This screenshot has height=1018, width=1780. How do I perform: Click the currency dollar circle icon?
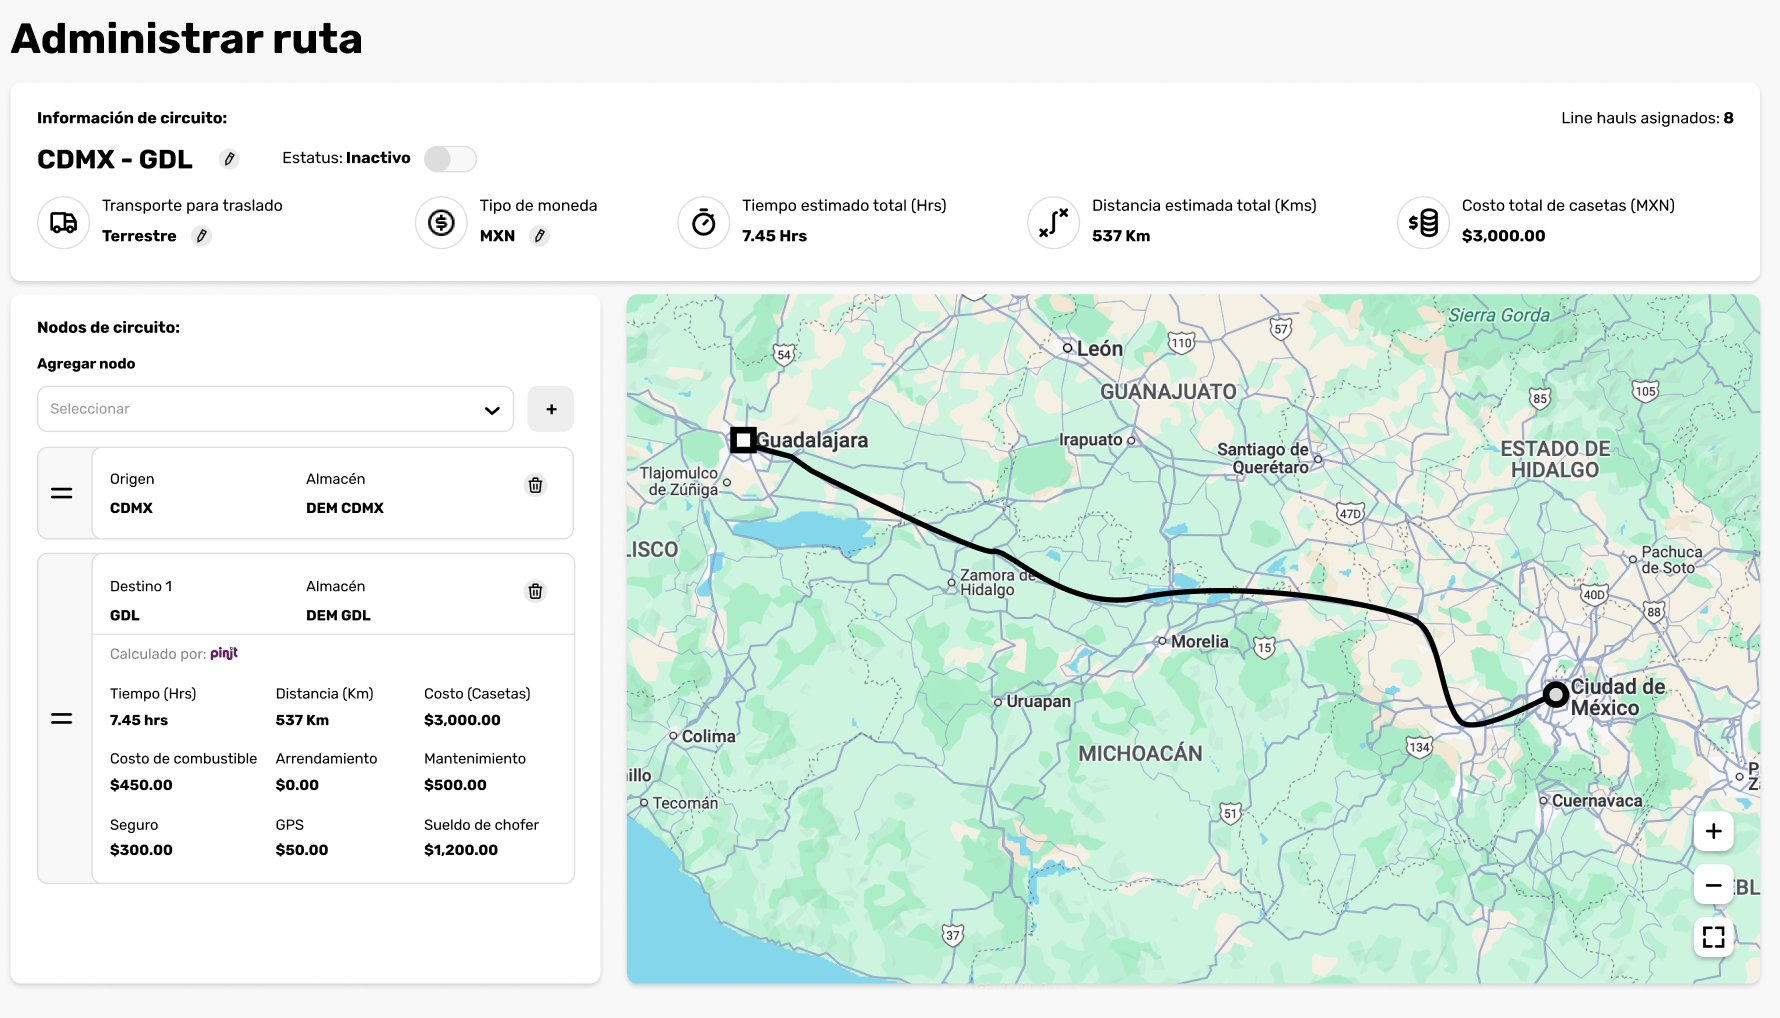coord(441,222)
